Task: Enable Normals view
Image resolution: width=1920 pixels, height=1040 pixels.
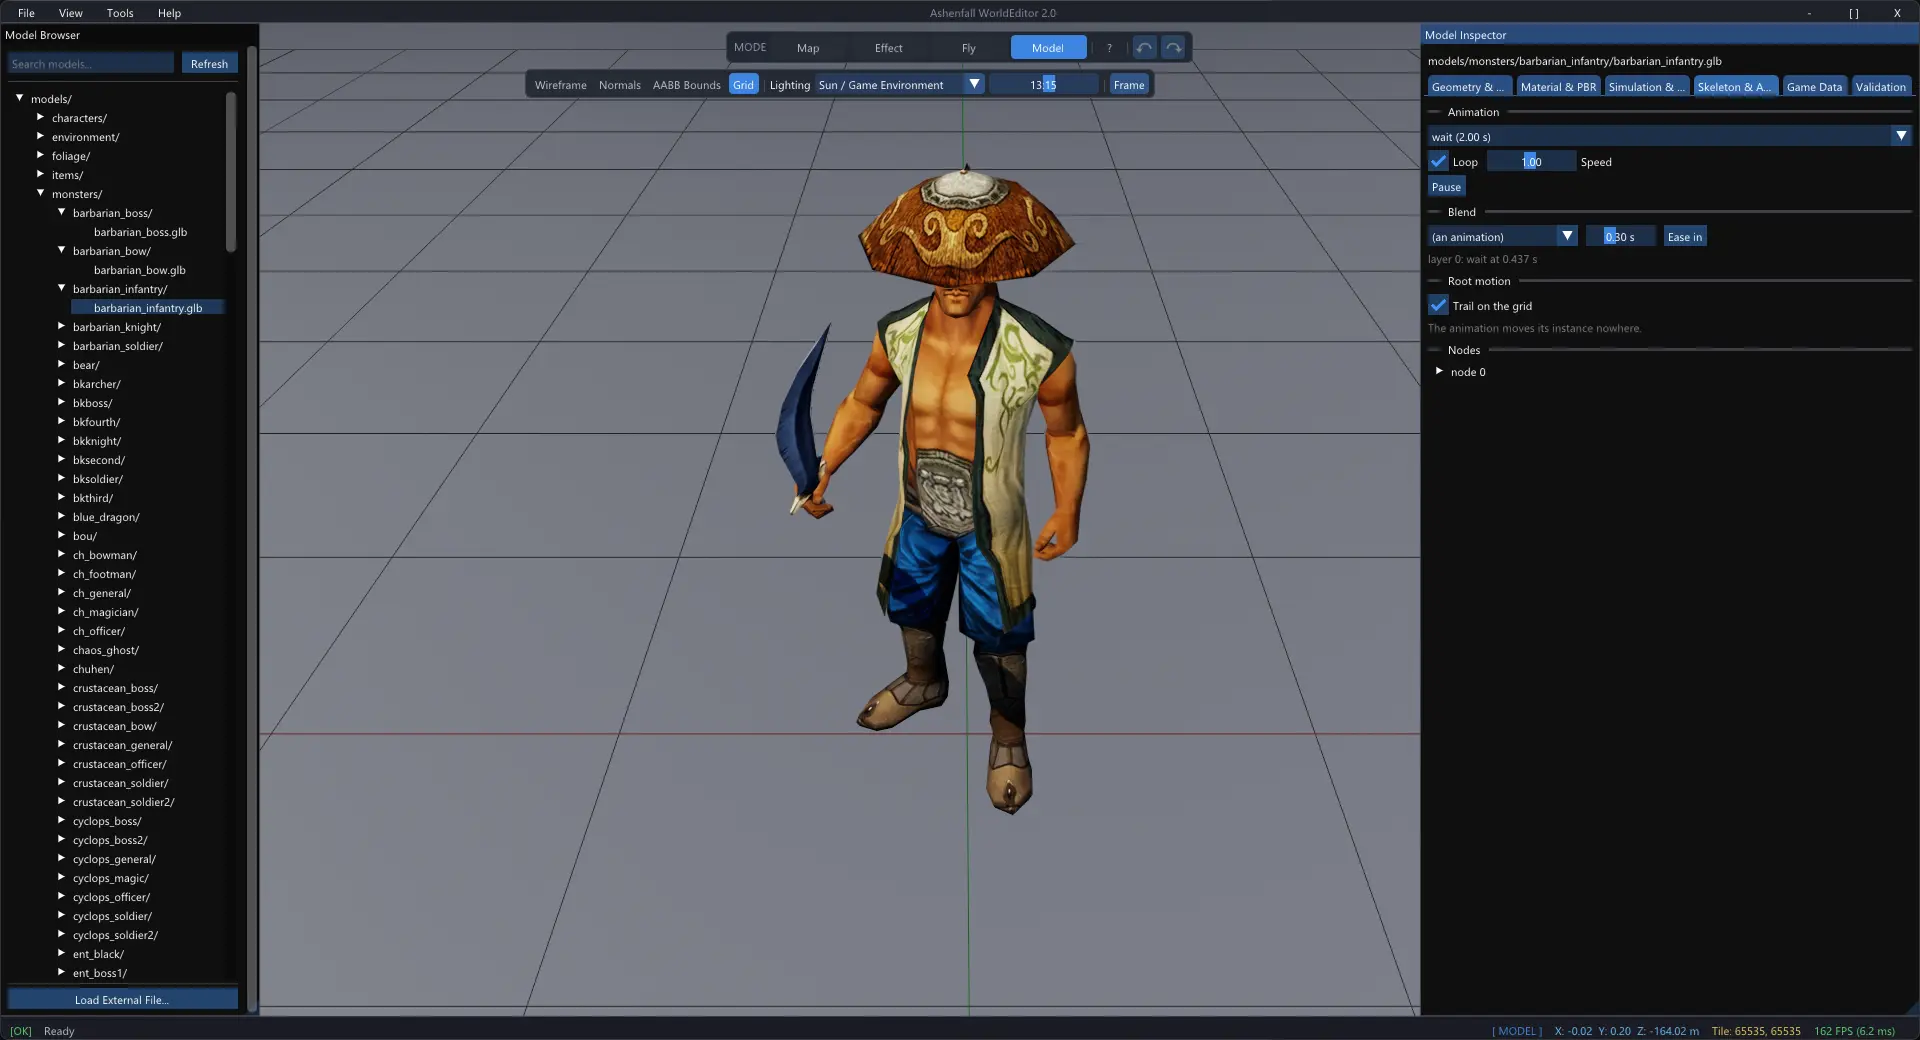Action: pyautogui.click(x=620, y=85)
